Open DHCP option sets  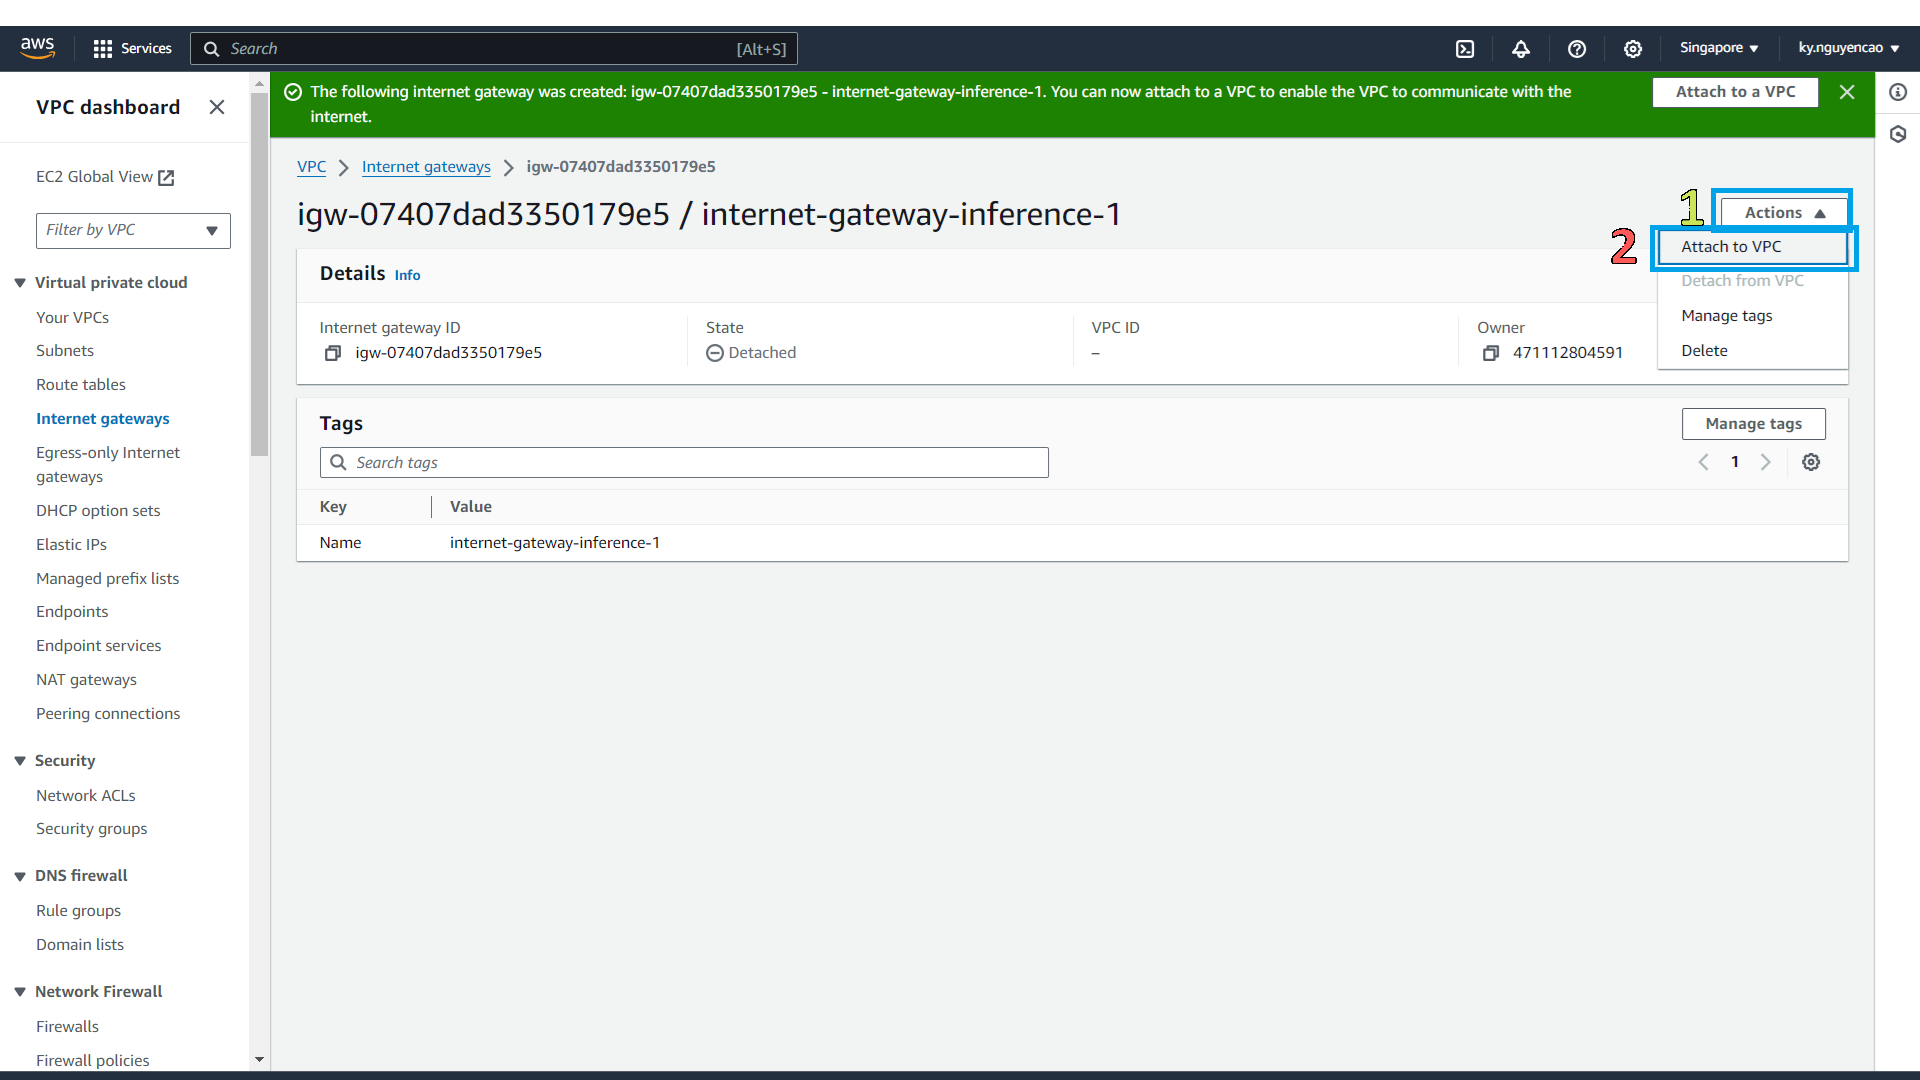click(x=98, y=511)
